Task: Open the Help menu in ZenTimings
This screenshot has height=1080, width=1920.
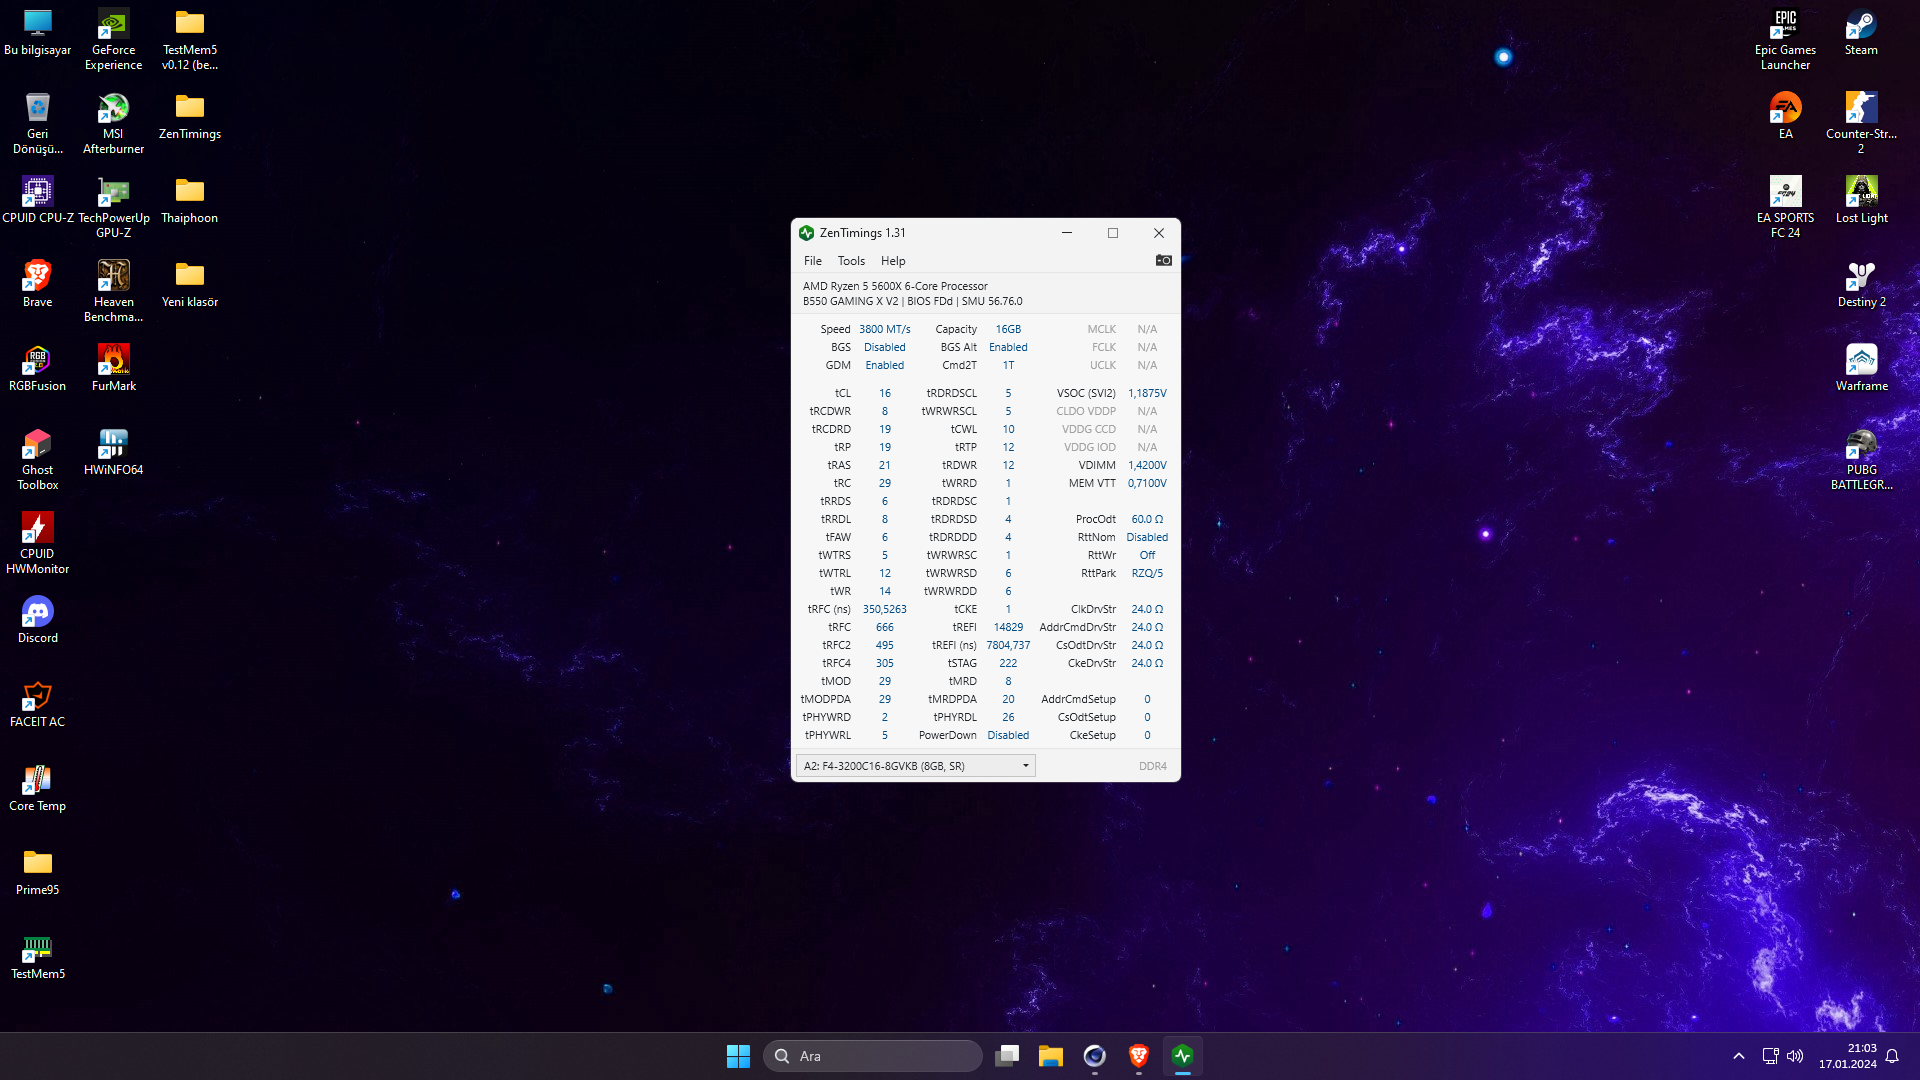Action: [893, 261]
